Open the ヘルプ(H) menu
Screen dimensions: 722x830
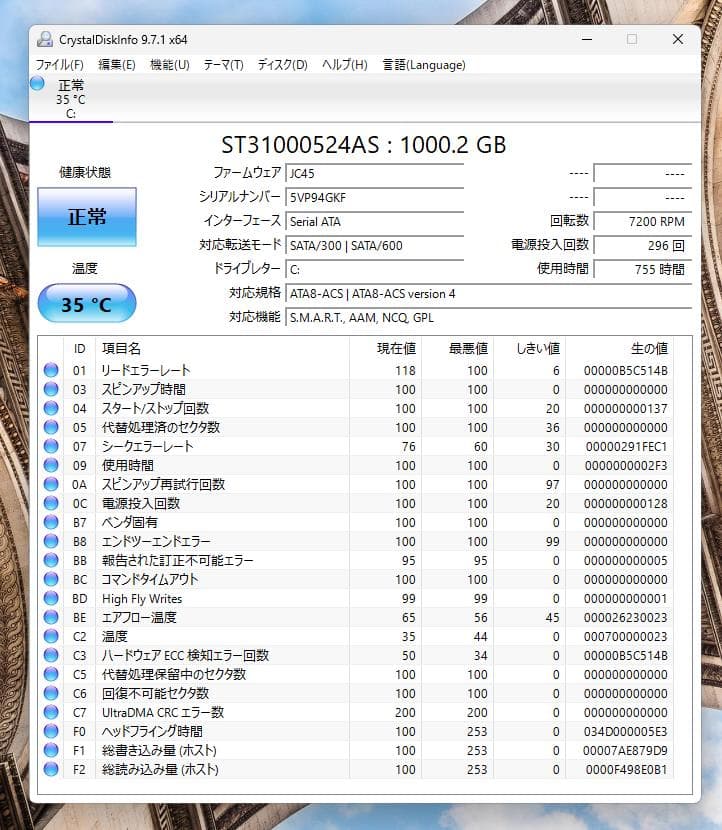pyautogui.click(x=345, y=65)
